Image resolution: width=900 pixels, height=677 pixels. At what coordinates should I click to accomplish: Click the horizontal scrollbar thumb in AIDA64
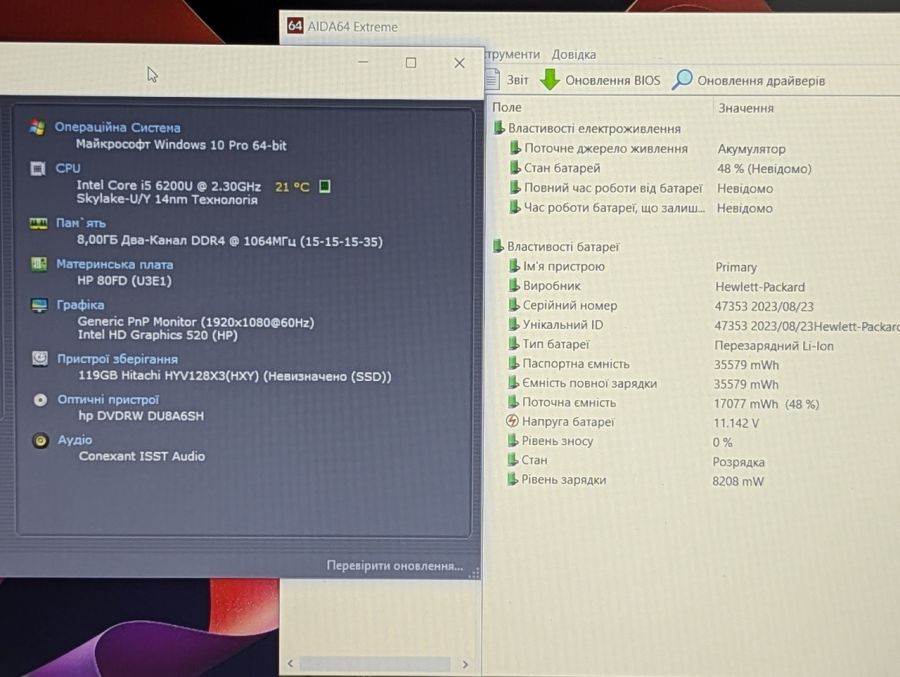pos(375,664)
